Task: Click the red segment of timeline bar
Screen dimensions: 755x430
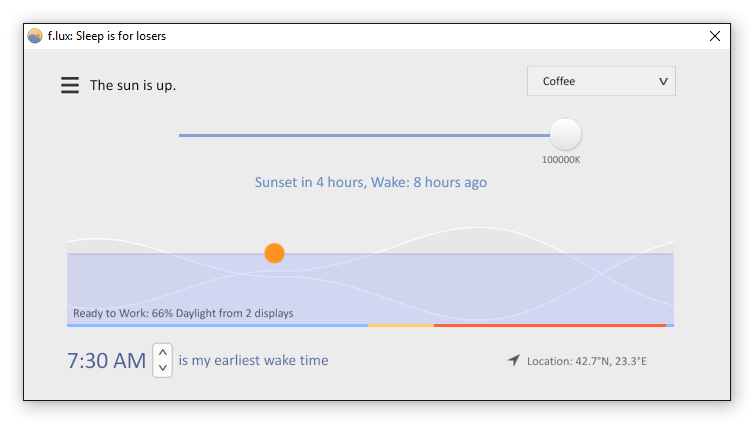Action: point(550,326)
